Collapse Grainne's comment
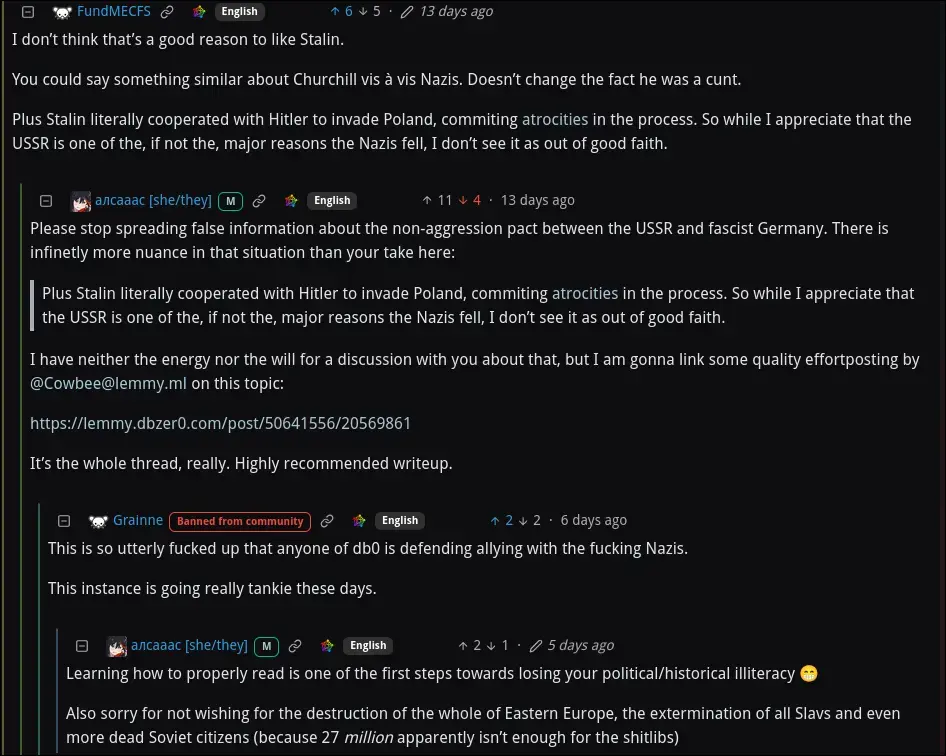The image size is (946, 756). point(65,520)
